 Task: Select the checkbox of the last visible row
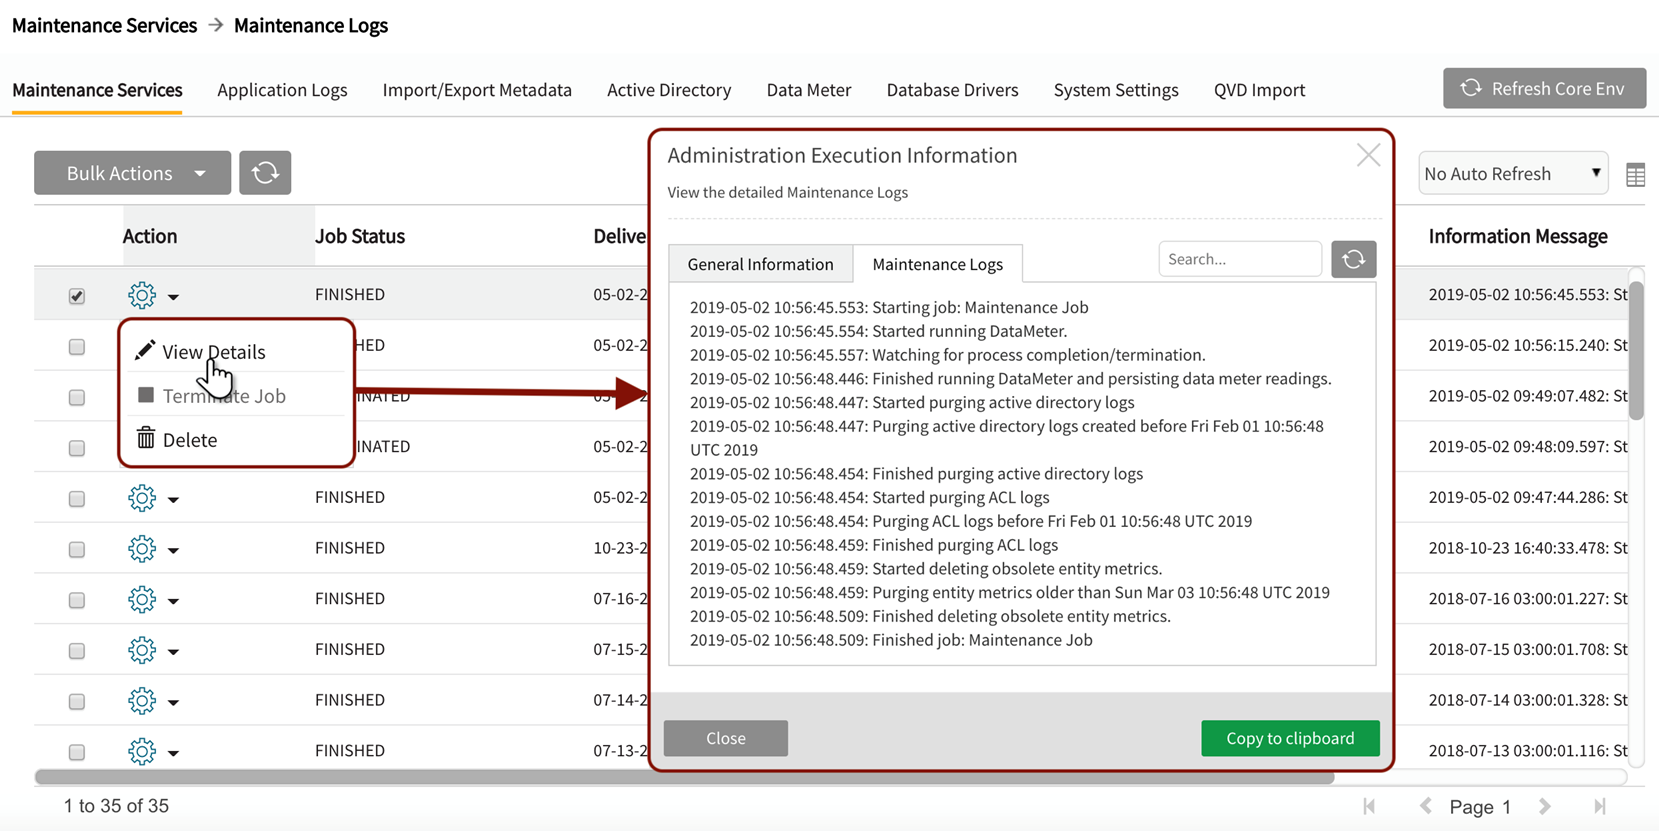click(x=77, y=752)
